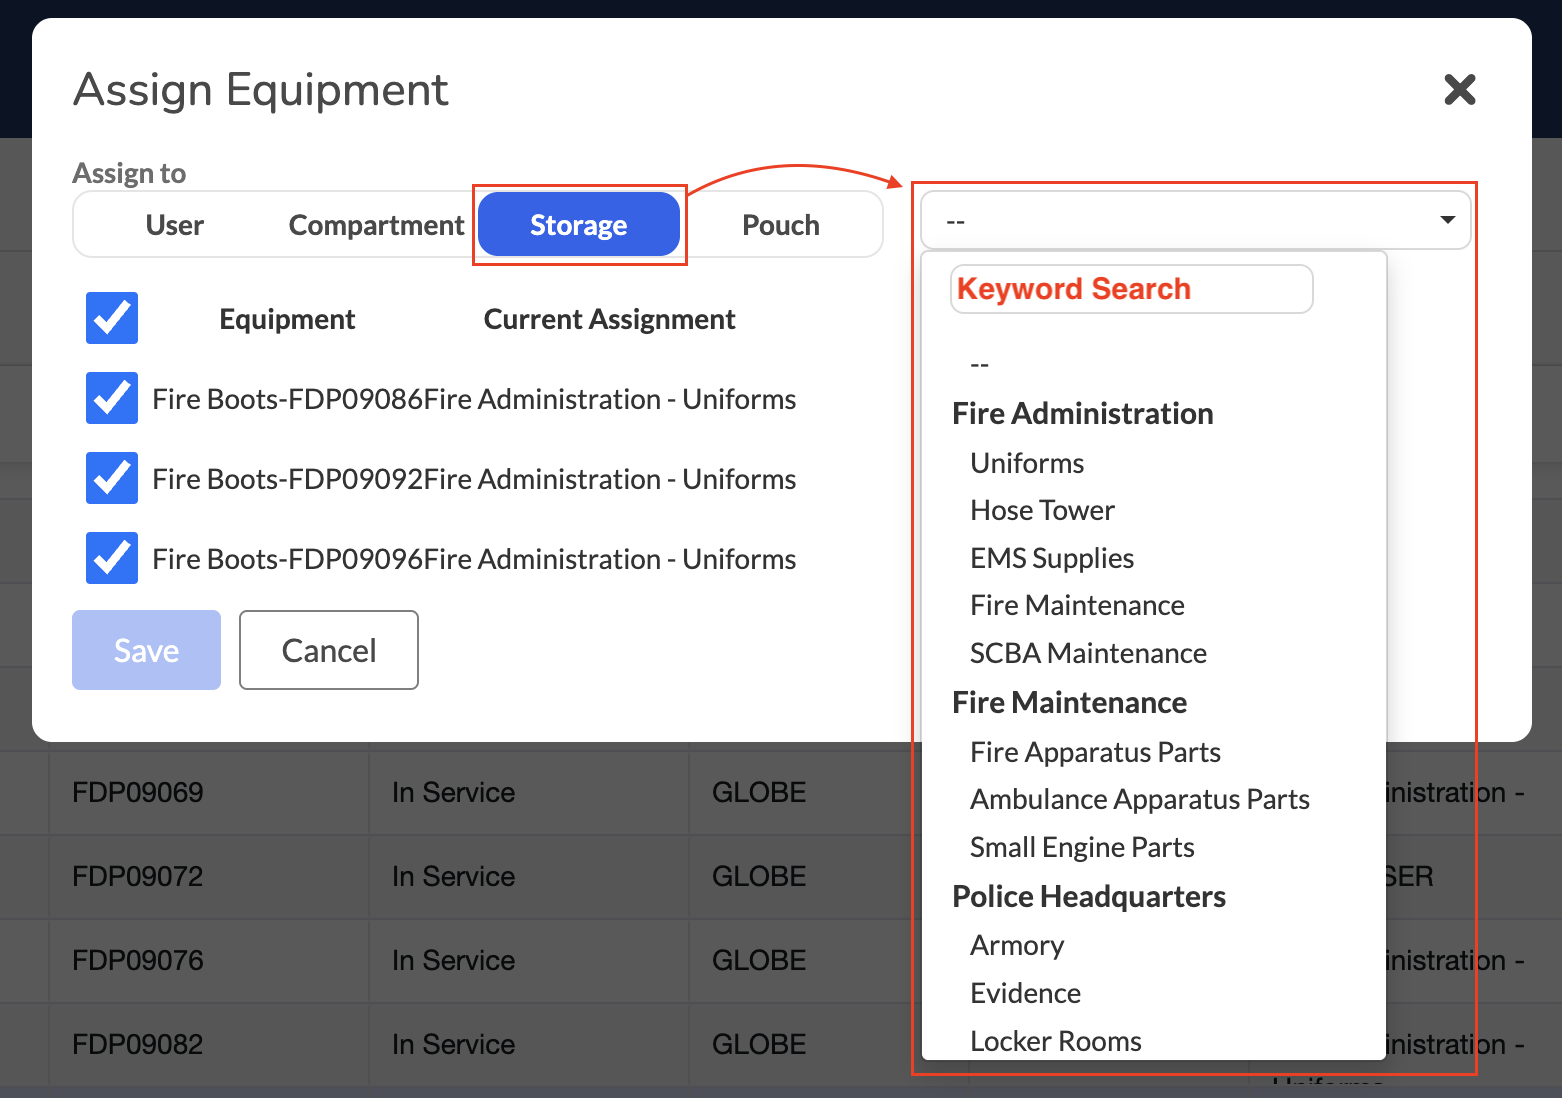
Task: Uncheck Fire Boots-FDP09086 checkbox
Action: point(112,398)
